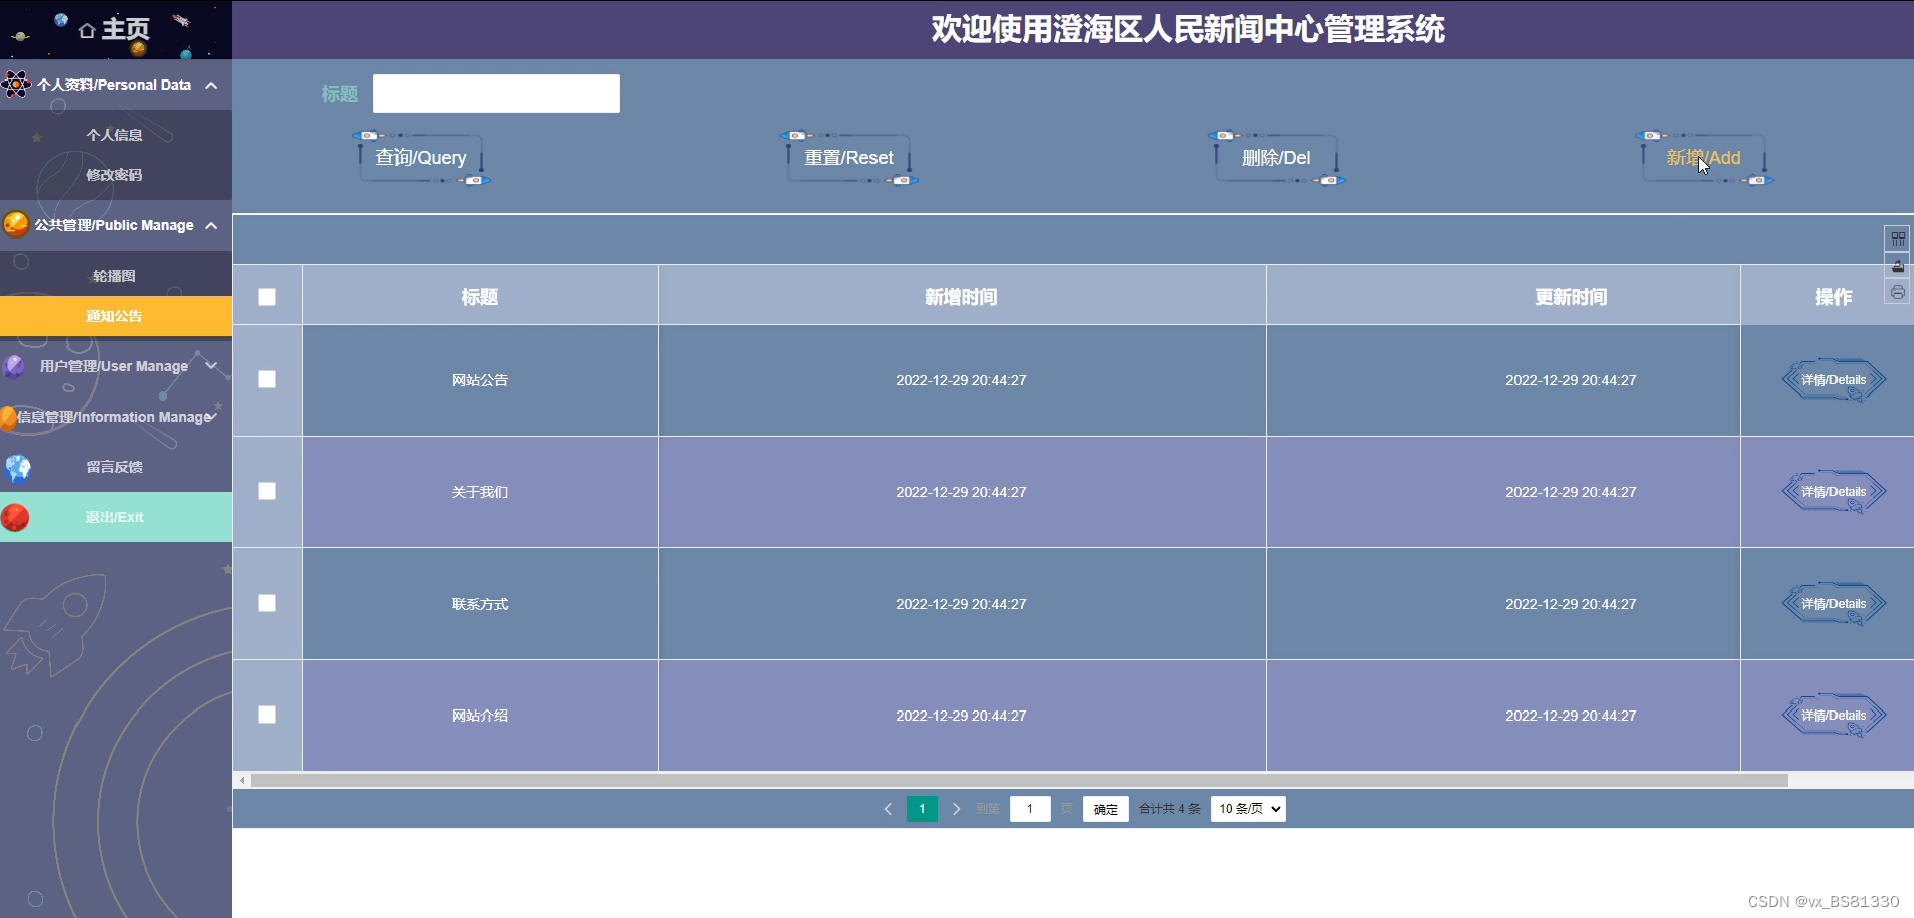Open the 轮播图 menu item
The image size is (1914, 918).
pos(115,276)
